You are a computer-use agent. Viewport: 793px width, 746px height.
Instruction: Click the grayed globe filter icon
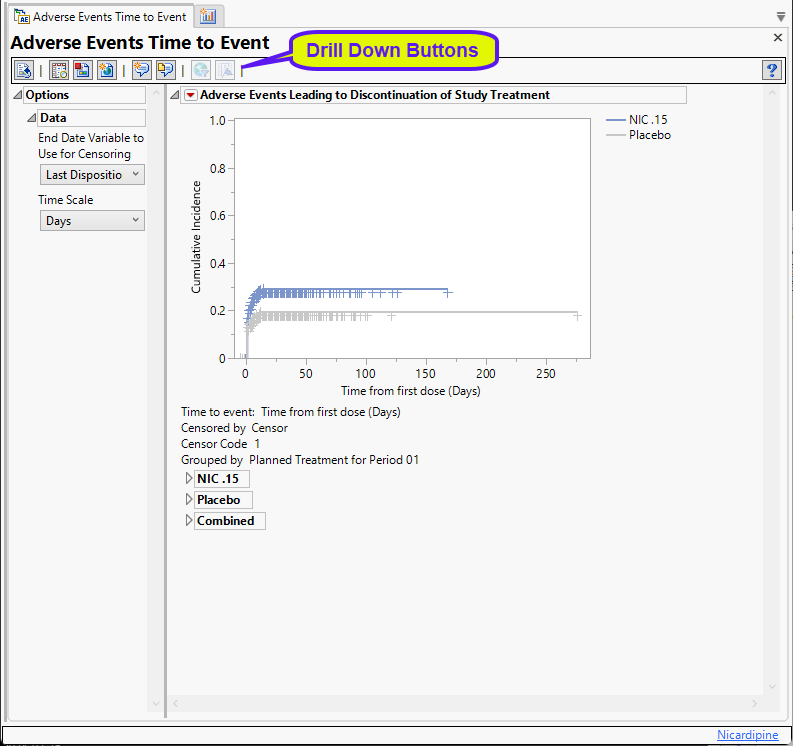coord(201,70)
